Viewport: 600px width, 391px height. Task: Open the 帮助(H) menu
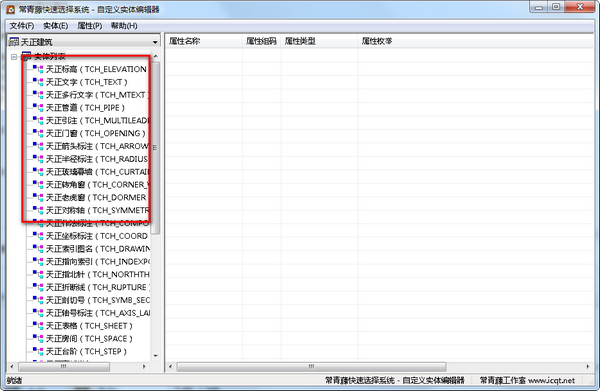(x=124, y=26)
